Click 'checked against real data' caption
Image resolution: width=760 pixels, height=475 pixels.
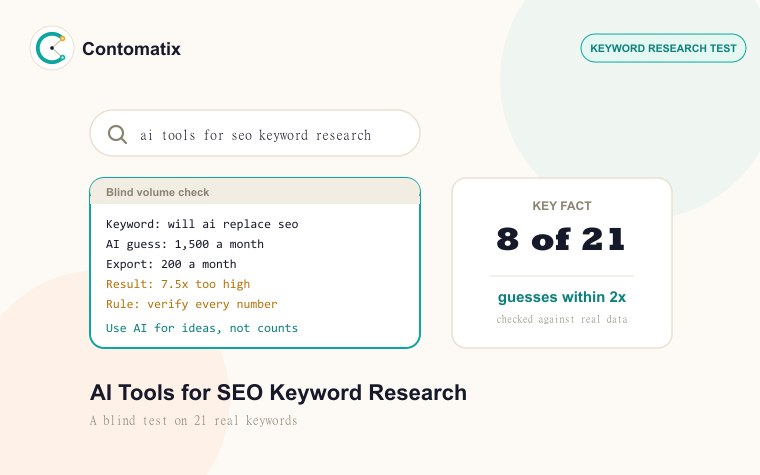tap(562, 319)
